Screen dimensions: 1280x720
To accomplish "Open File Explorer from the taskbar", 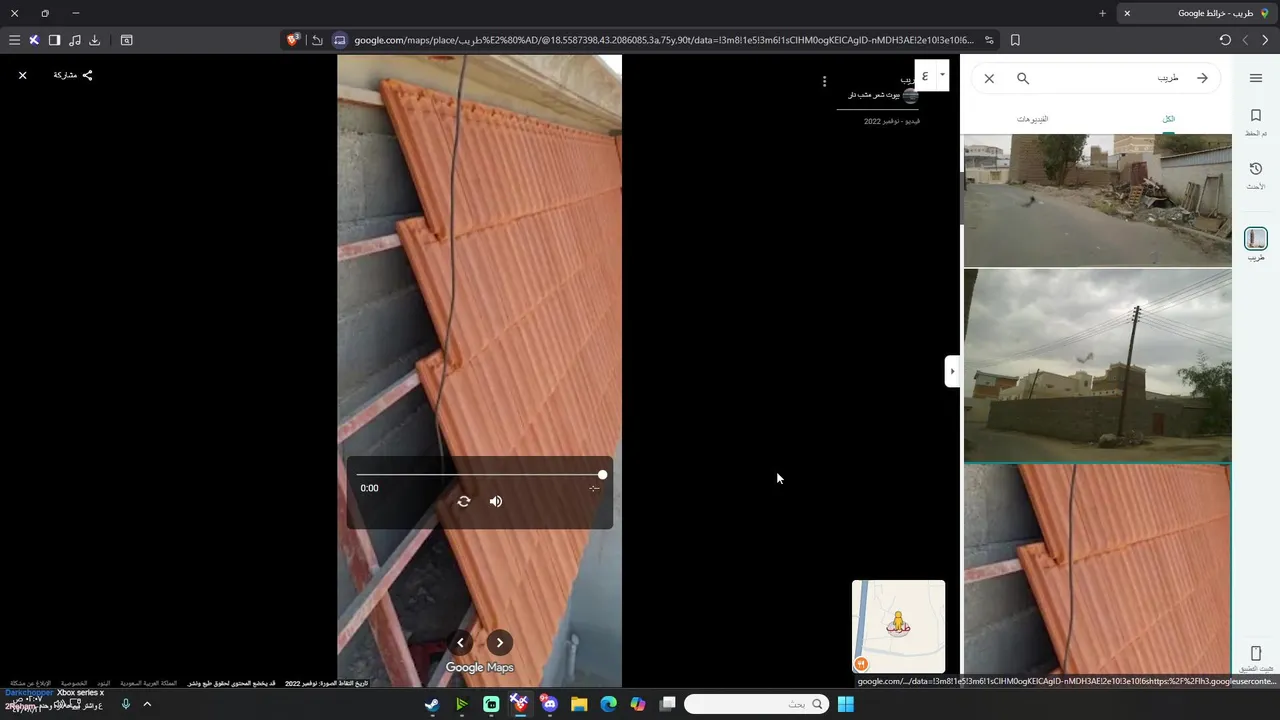I will [579, 704].
